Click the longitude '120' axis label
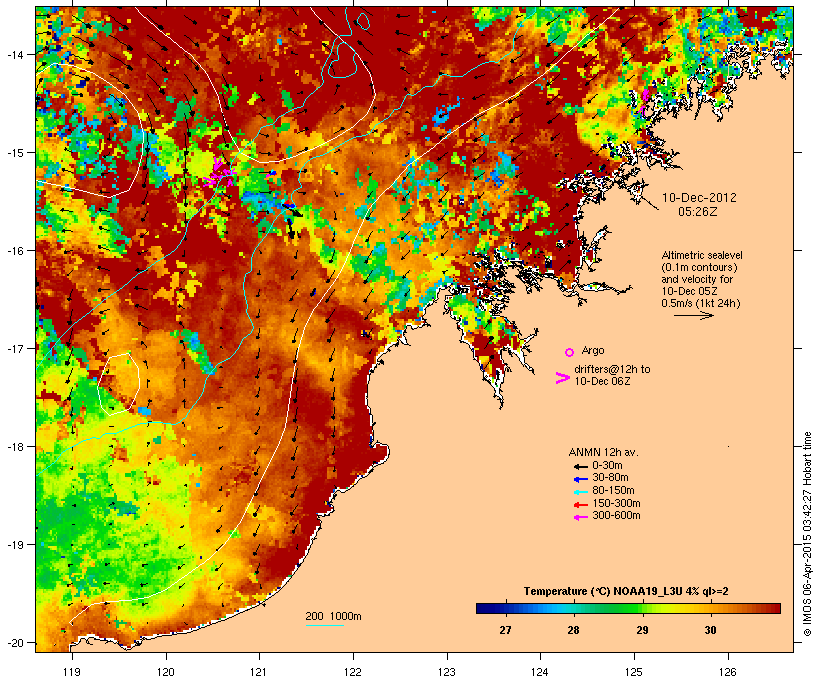This screenshot has width=820, height=680. pos(166,672)
